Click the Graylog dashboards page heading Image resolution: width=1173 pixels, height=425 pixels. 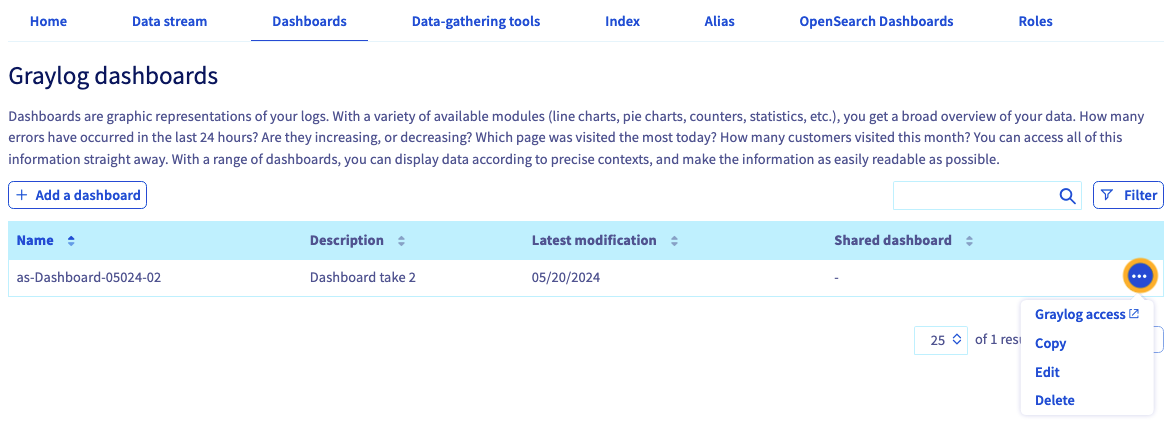coord(113,76)
